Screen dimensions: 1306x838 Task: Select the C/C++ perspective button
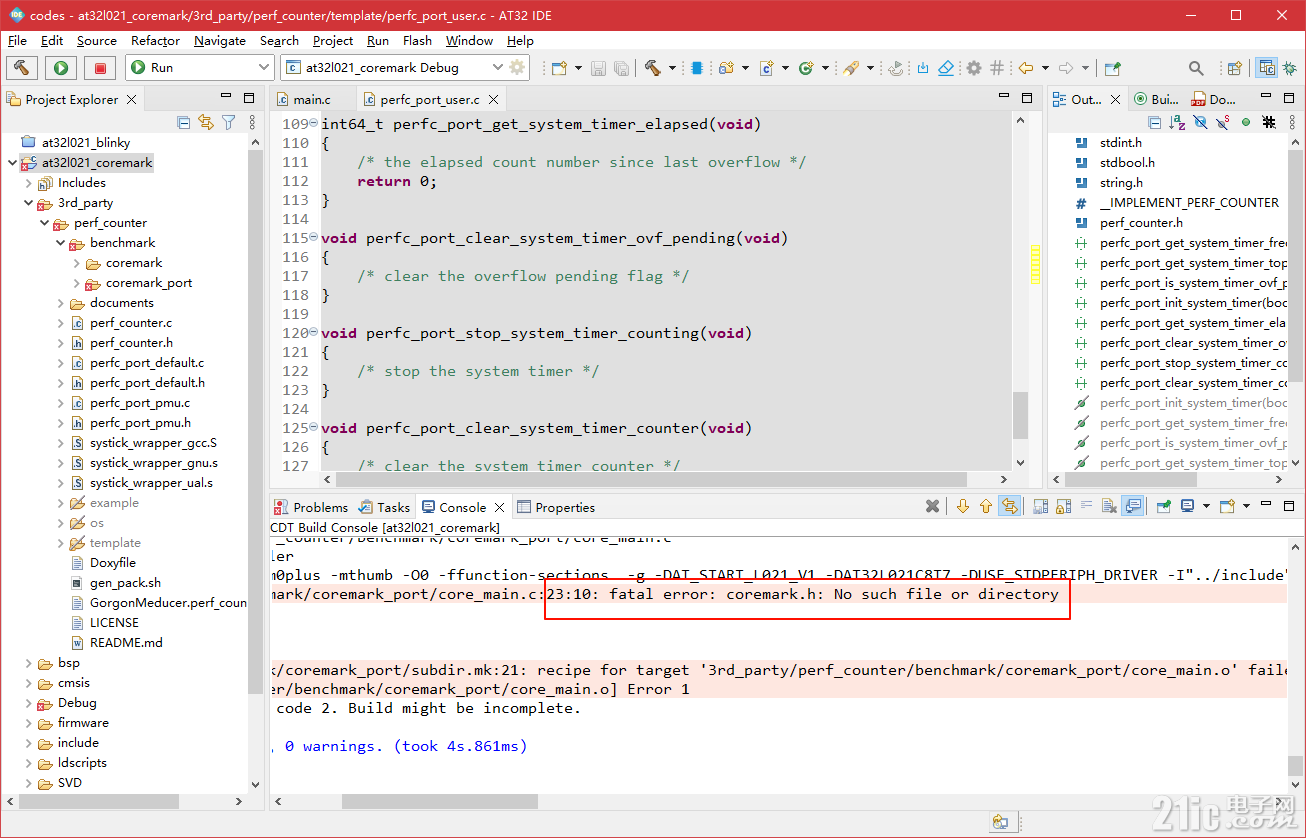(x=1267, y=68)
